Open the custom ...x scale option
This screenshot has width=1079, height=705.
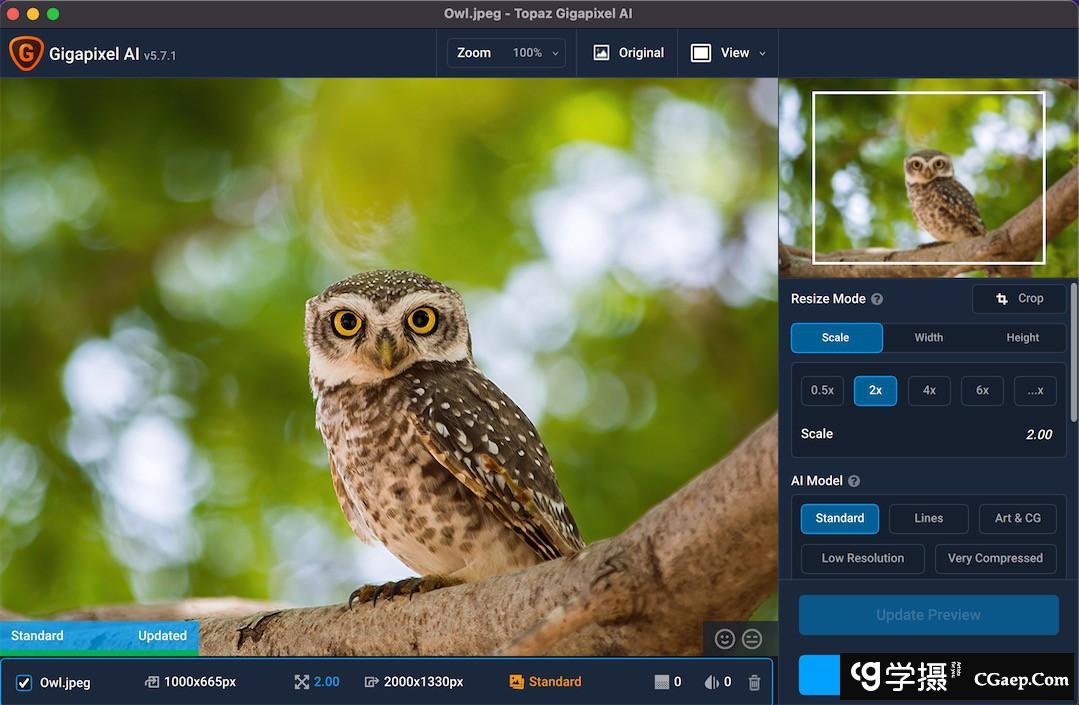point(1035,390)
